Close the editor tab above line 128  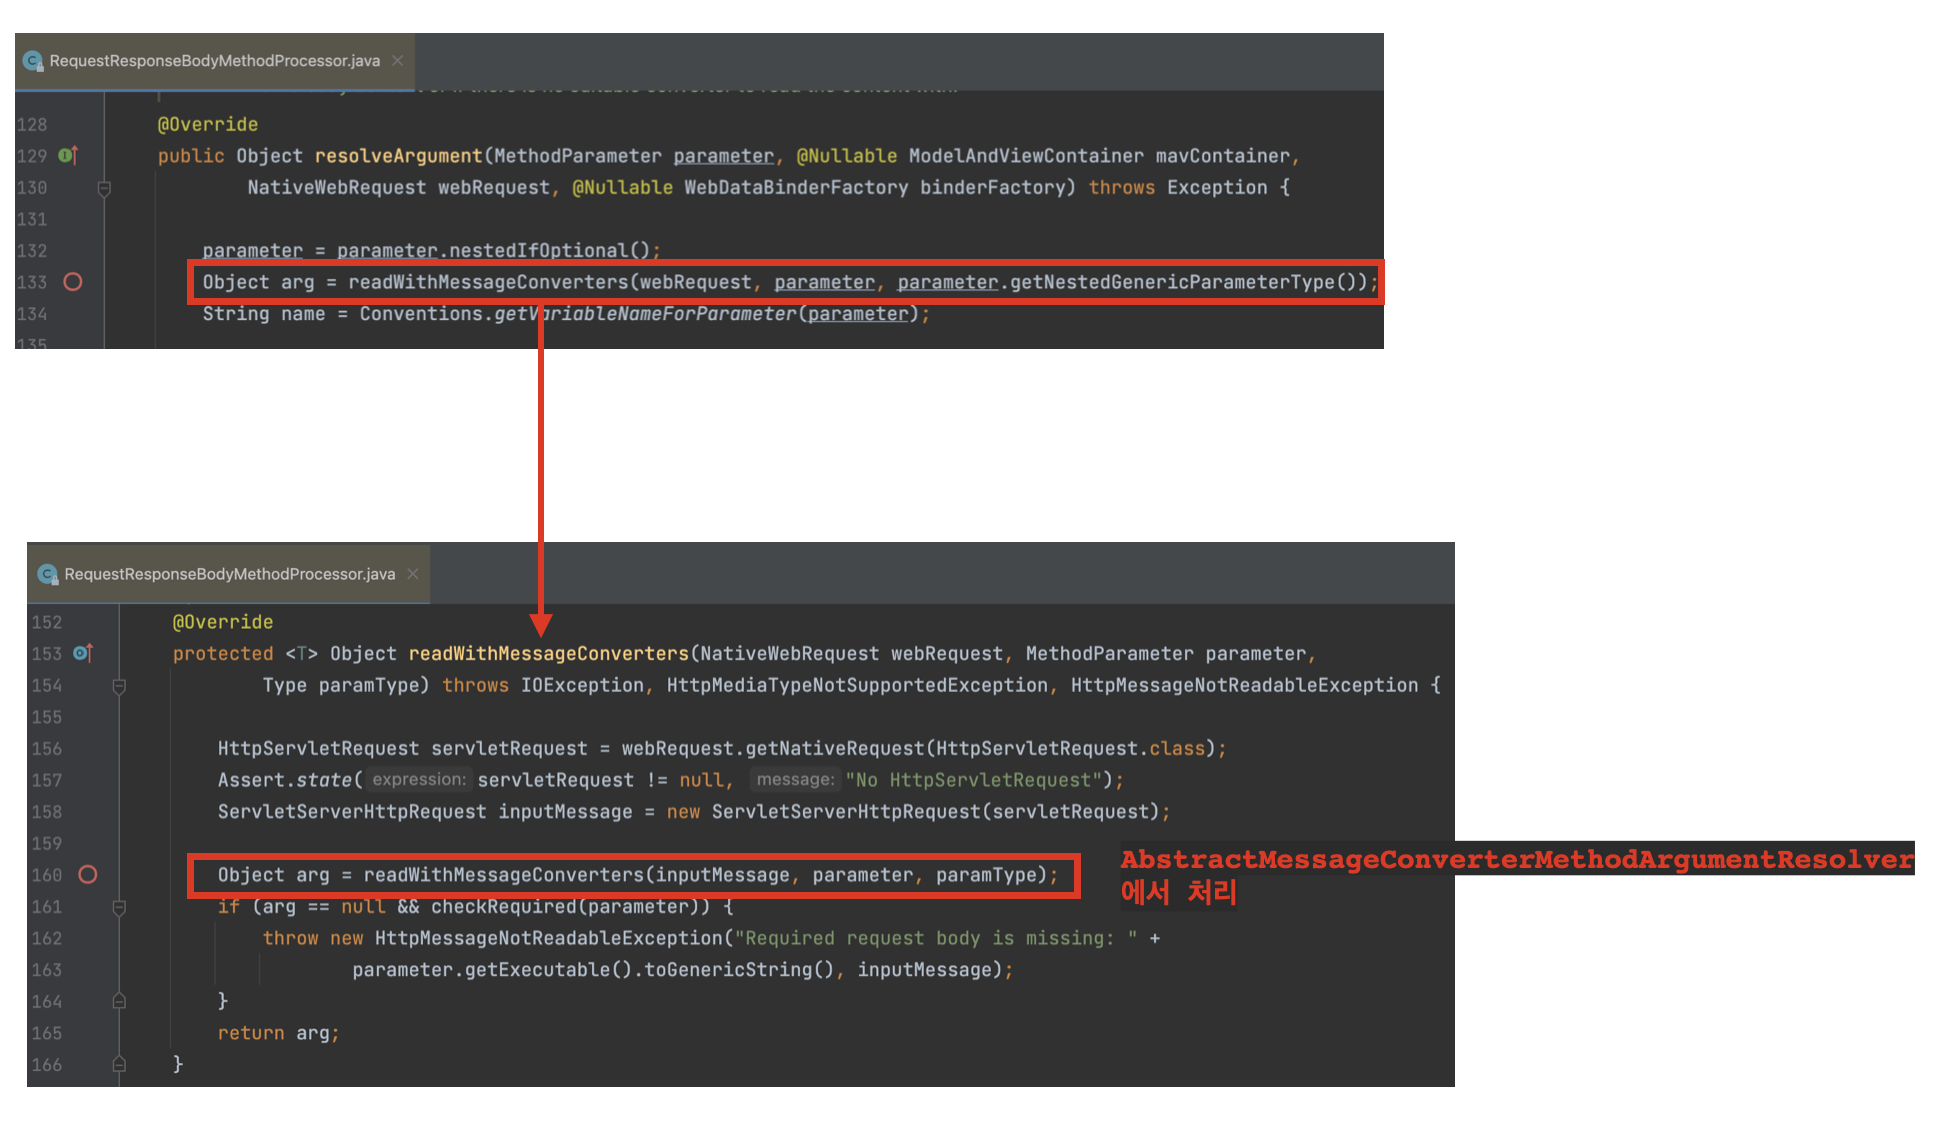tap(398, 61)
